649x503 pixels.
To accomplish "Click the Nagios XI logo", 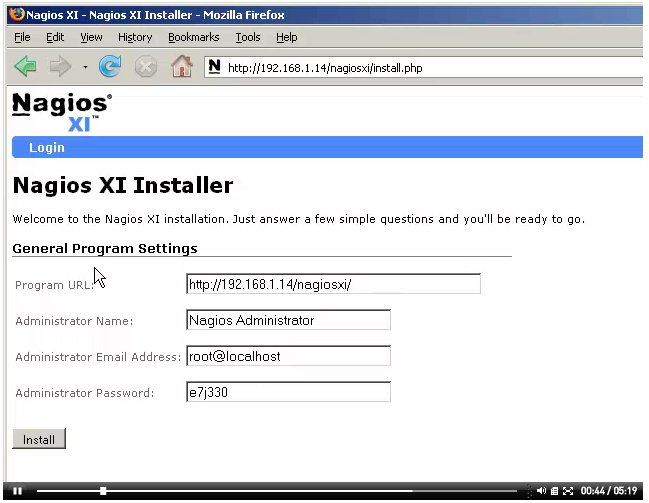I will [x=62, y=112].
